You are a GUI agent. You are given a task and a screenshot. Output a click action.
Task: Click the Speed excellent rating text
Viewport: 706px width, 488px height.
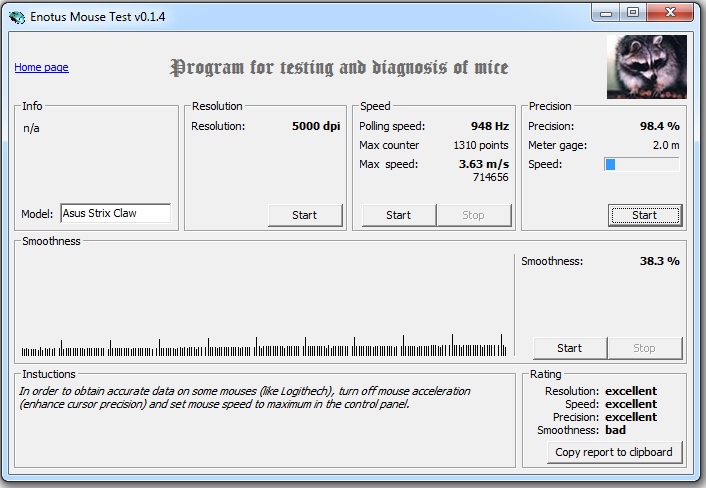point(631,404)
